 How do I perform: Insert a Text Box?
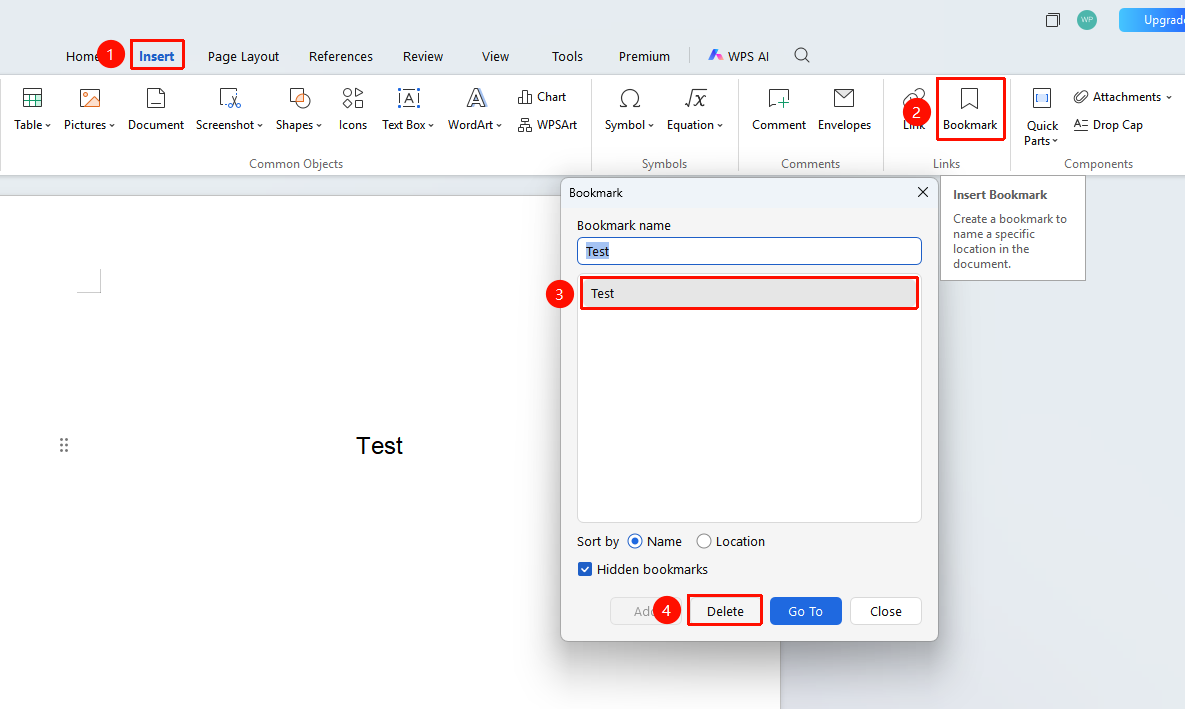tap(408, 109)
